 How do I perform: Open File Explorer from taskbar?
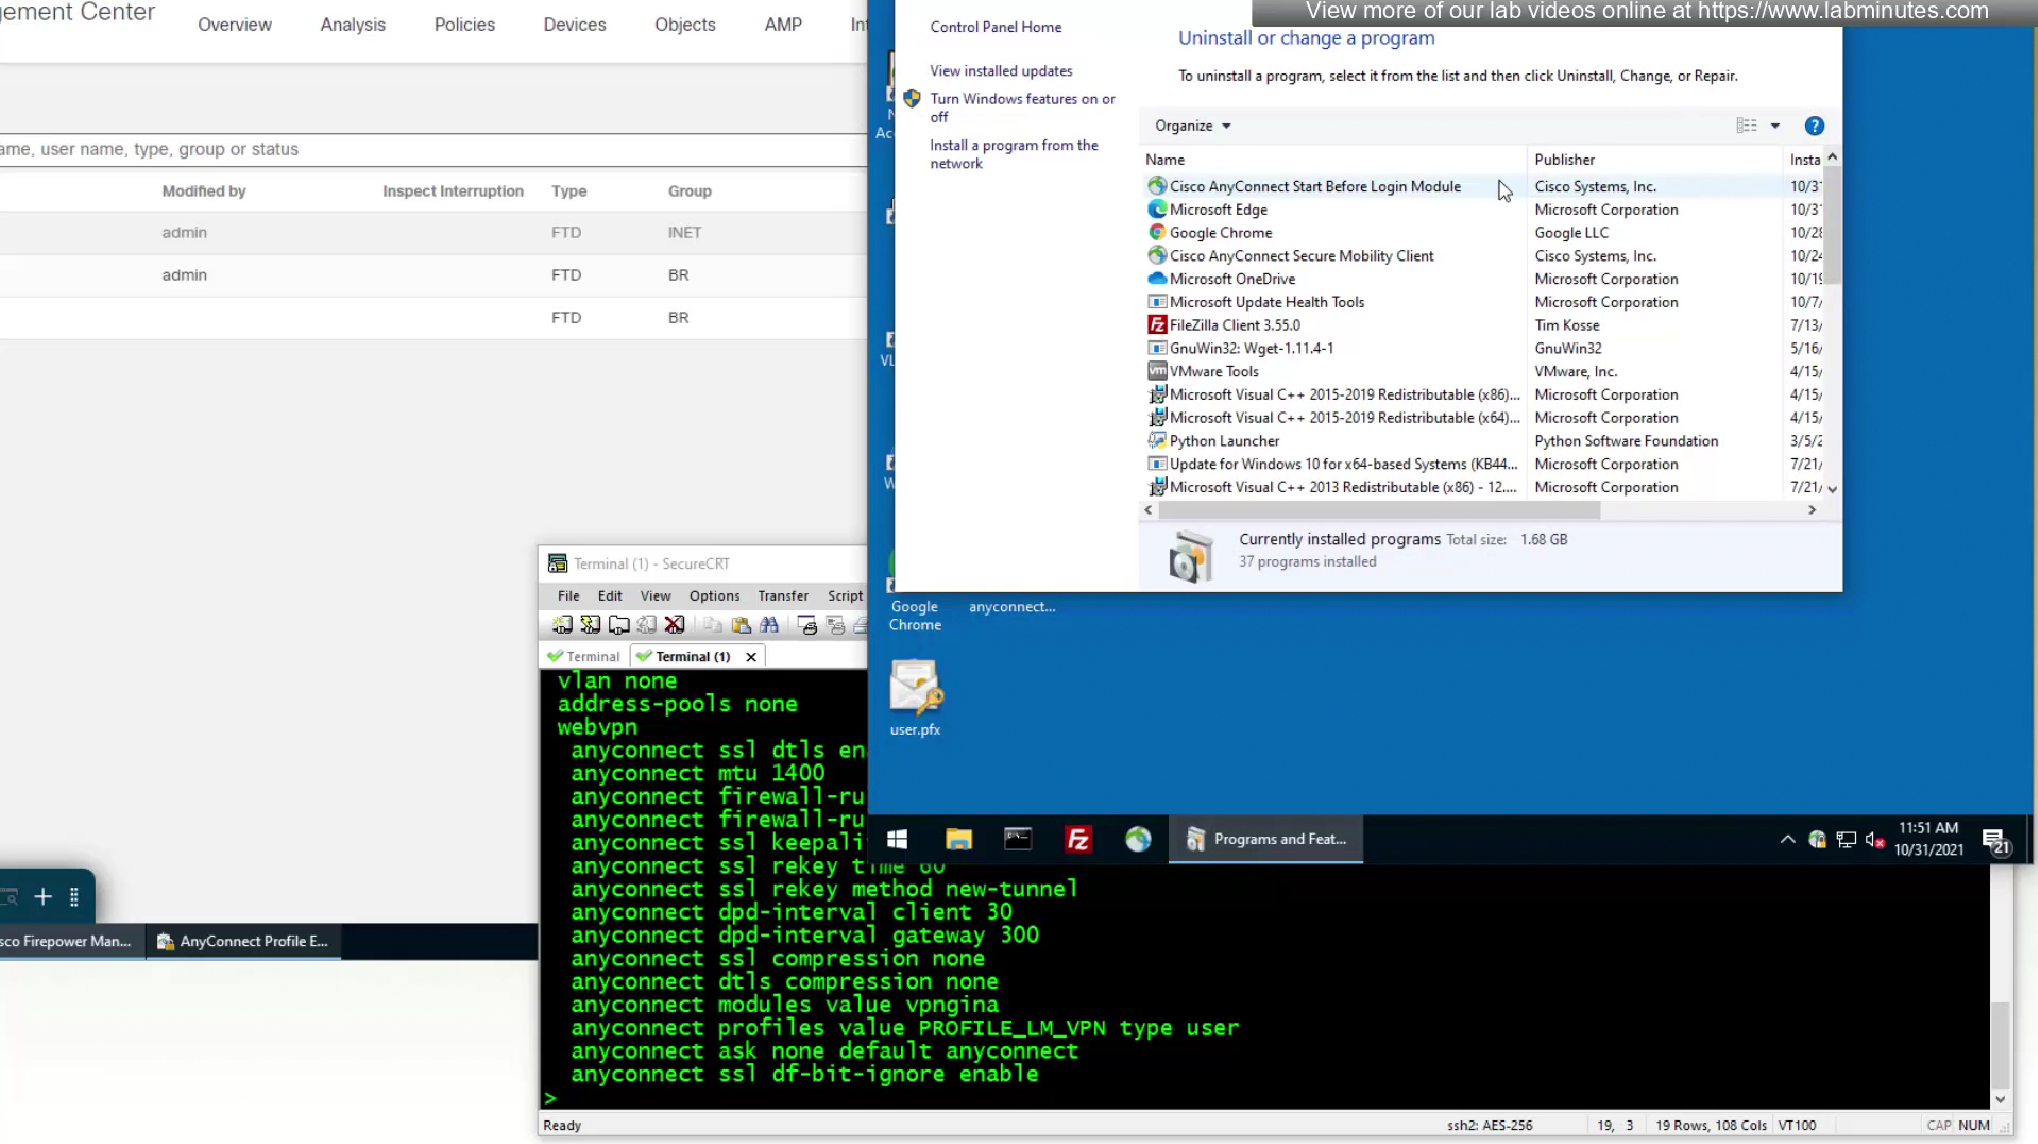958,839
